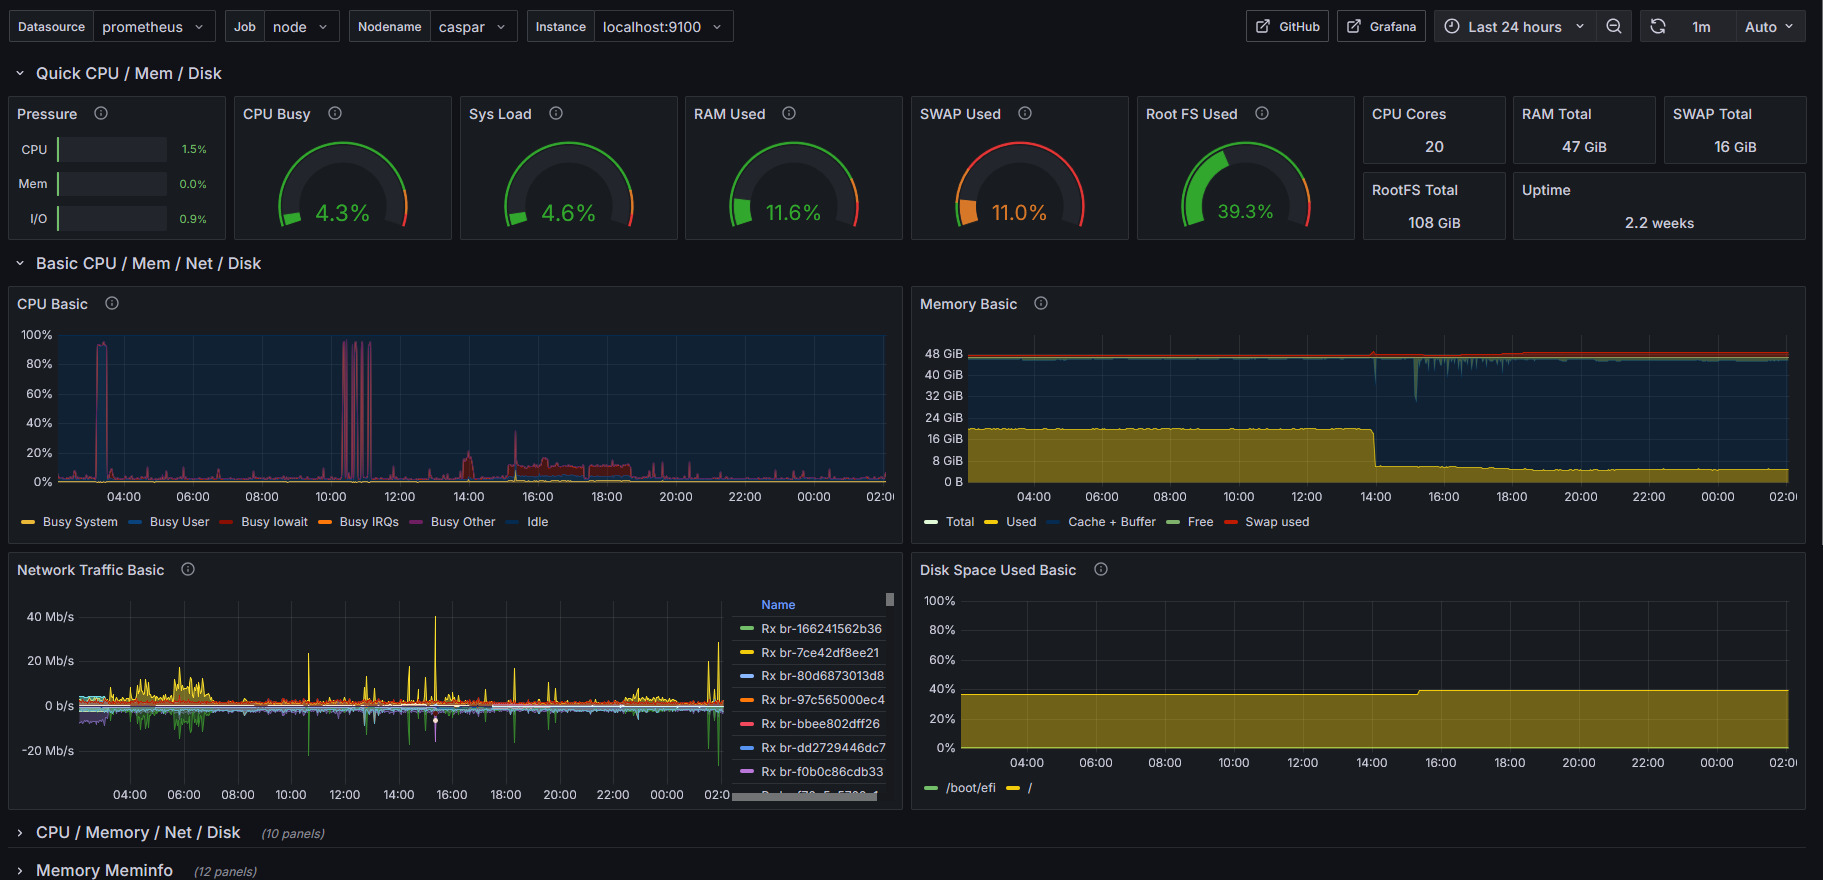Open the Last 24 hours time picker
The width and height of the screenshot is (1823, 880).
(x=1515, y=27)
